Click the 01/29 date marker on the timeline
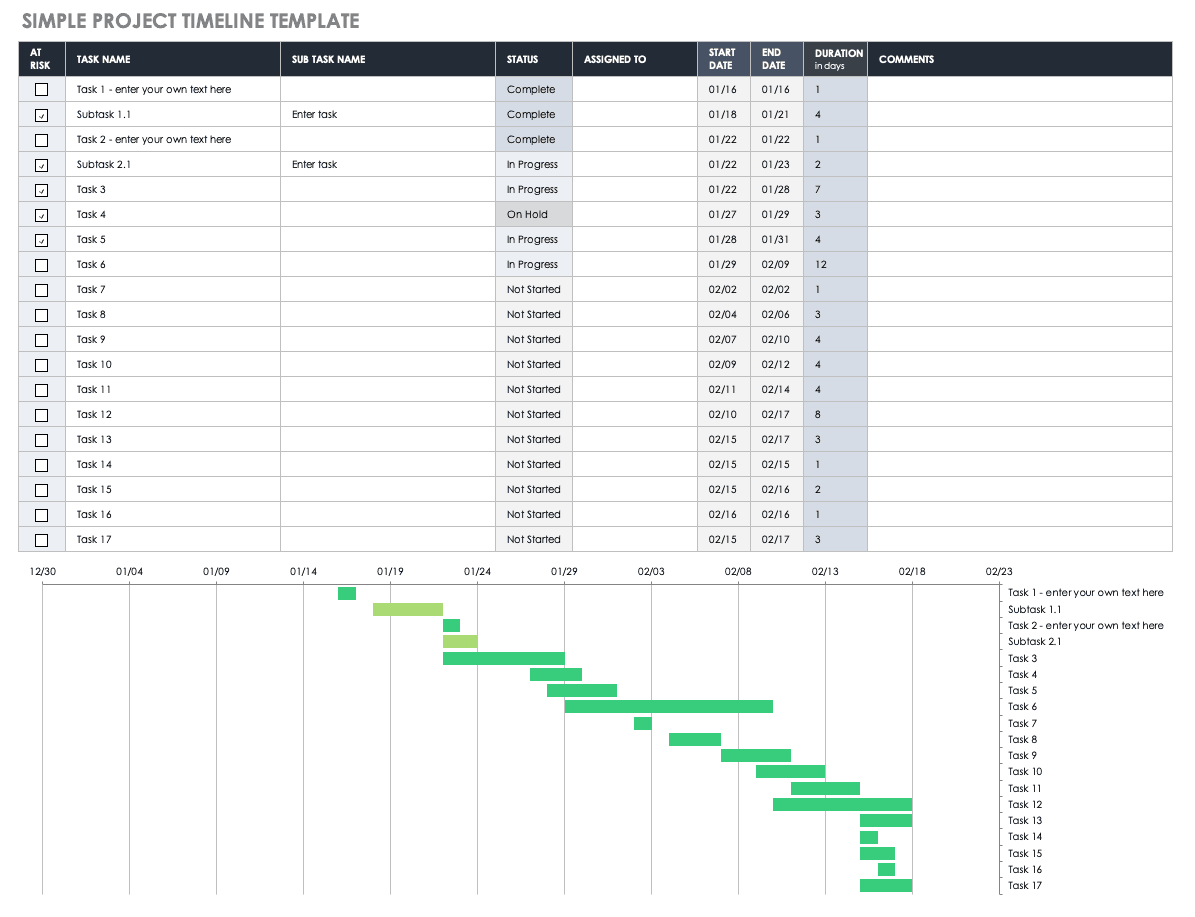Viewport: 1195px width, 917px height. [565, 571]
